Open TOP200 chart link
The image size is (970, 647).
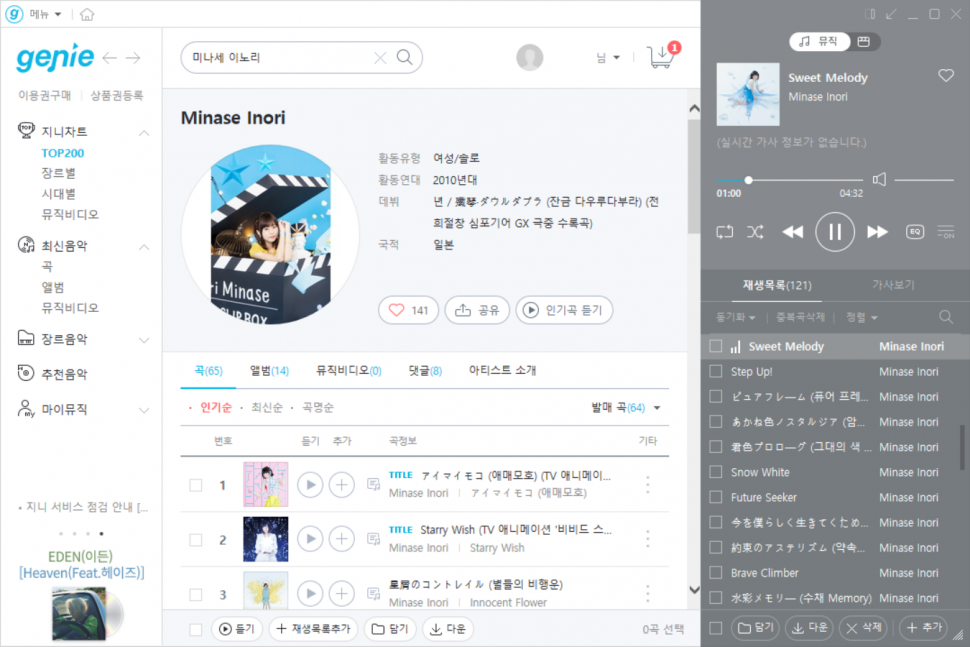click(x=62, y=153)
